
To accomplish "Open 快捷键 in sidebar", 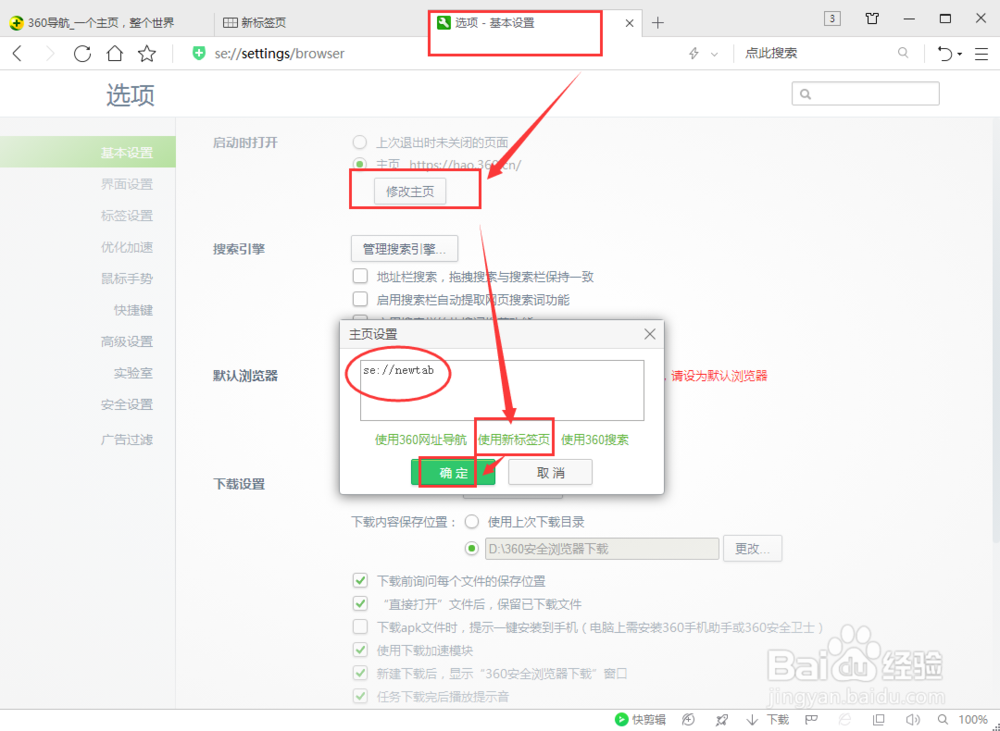I will [x=133, y=310].
